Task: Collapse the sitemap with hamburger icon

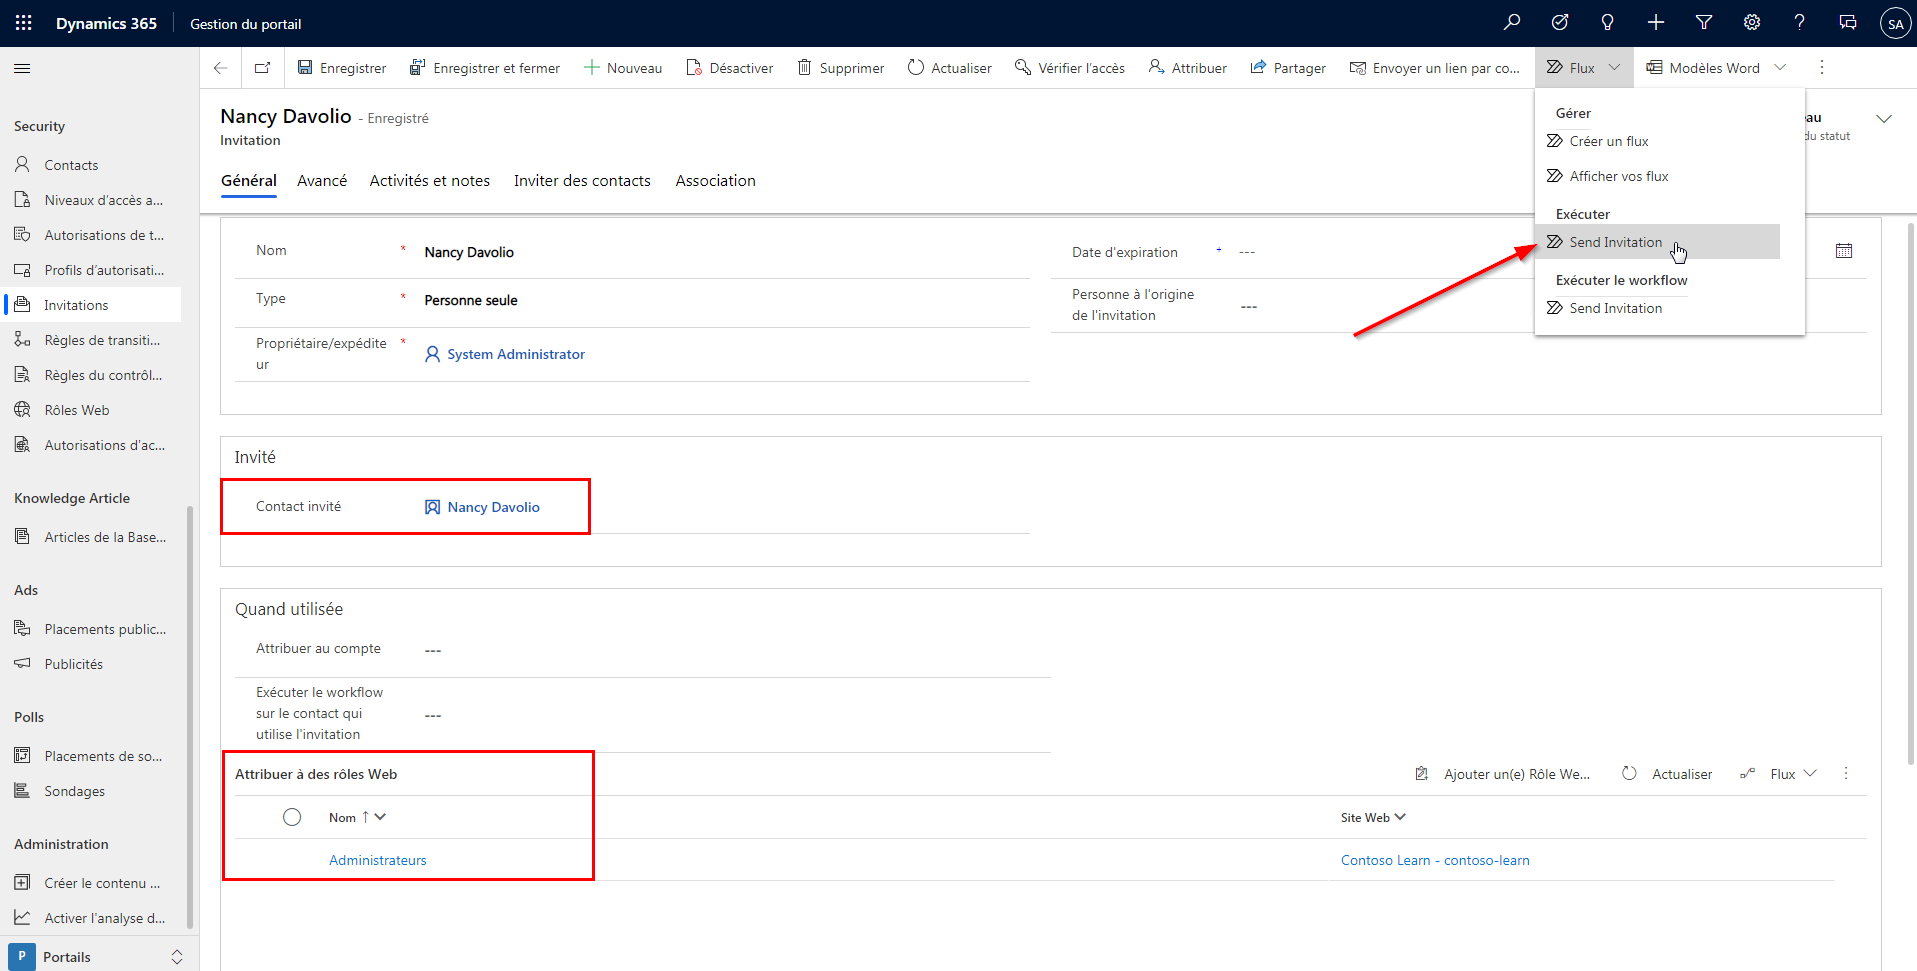Action: click(x=22, y=68)
